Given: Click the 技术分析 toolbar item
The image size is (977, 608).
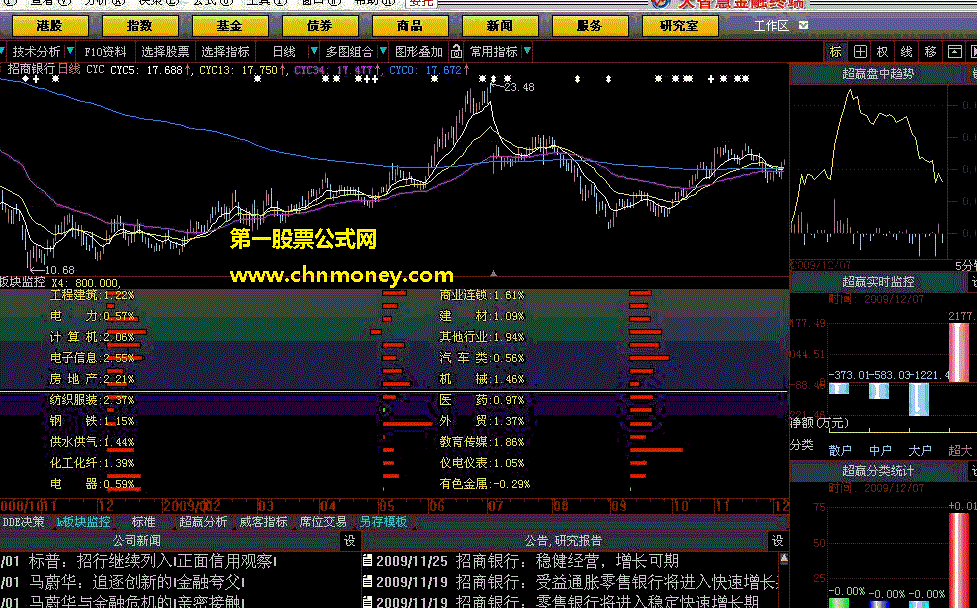Looking at the screenshot, I should tap(36, 52).
